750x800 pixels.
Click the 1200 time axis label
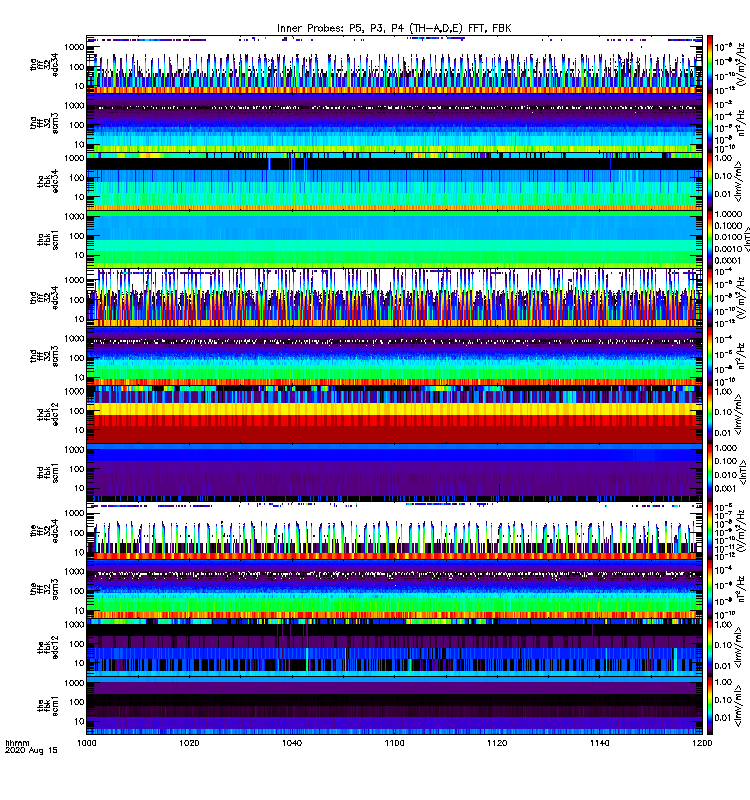[x=702, y=743]
